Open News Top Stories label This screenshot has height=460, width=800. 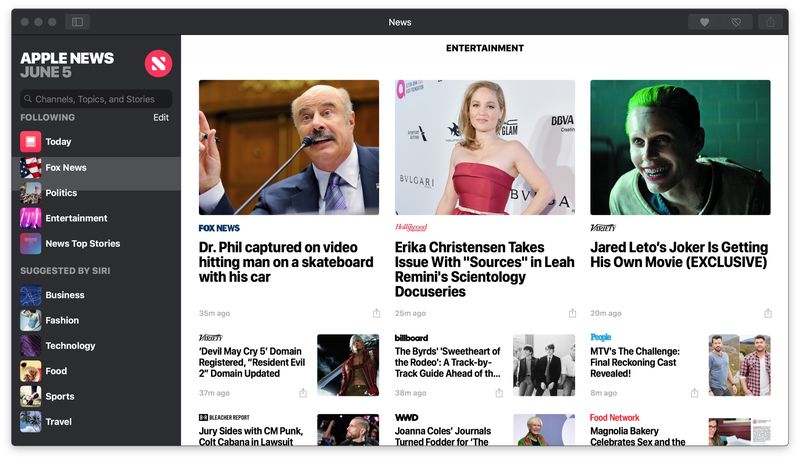83,244
